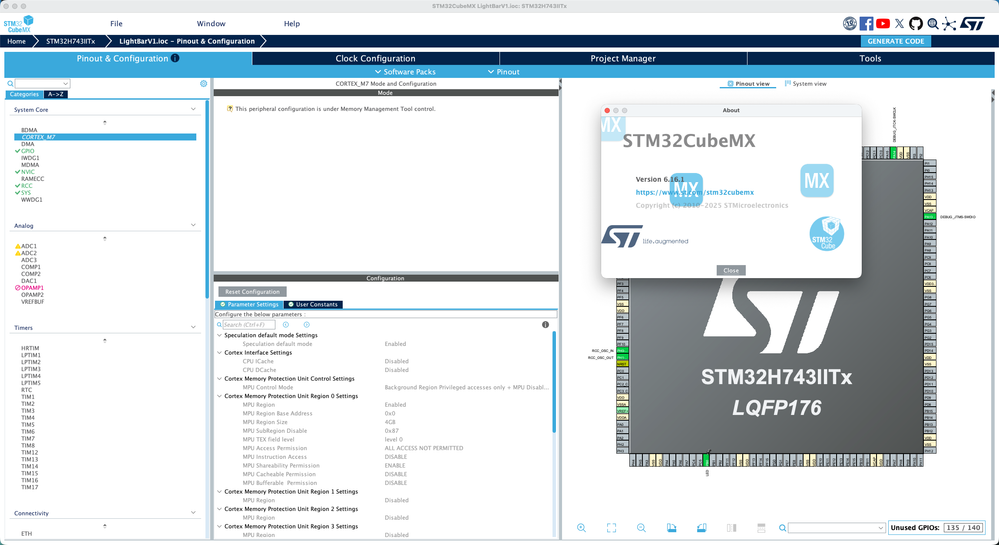The image size is (999, 545).
Task: Select TIM1 in the Timers list
Action: (x=28, y=396)
